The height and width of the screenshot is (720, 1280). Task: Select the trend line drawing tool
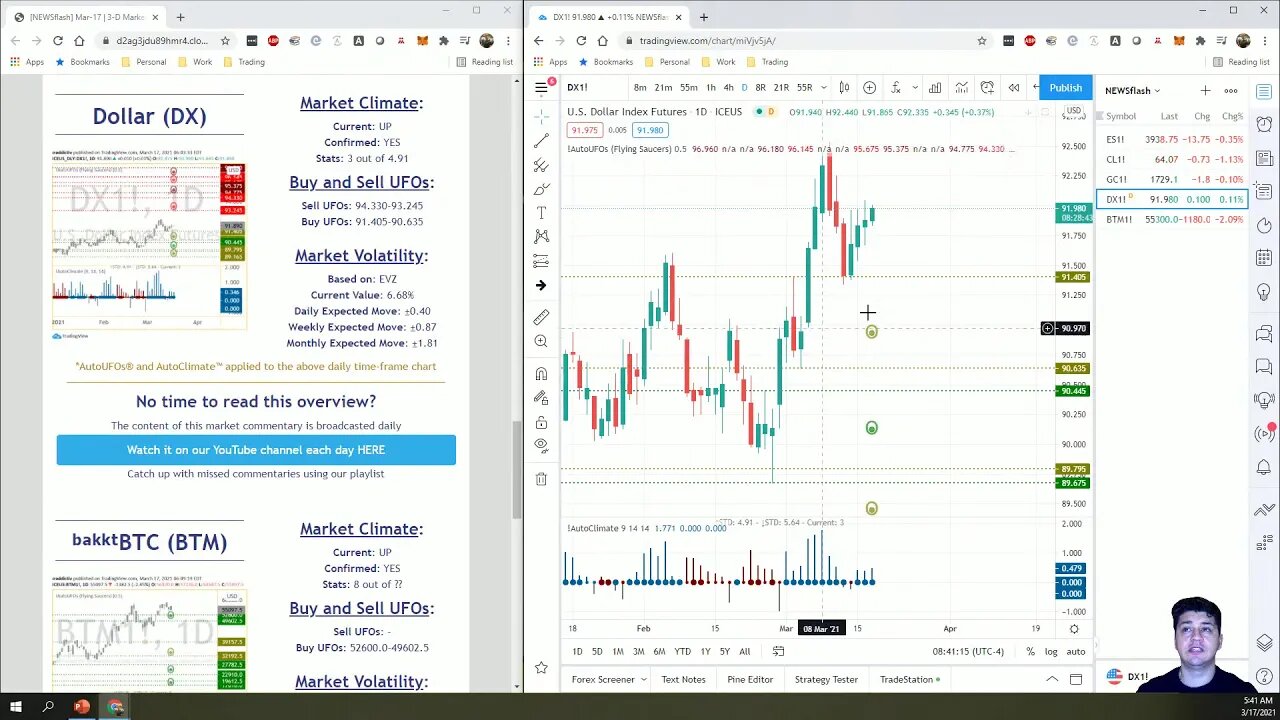pos(541,141)
